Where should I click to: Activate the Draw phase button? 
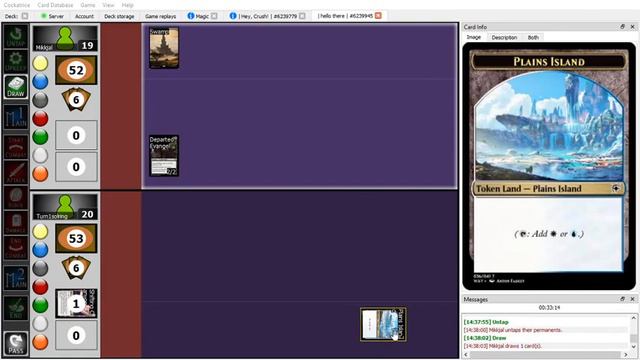click(16, 87)
